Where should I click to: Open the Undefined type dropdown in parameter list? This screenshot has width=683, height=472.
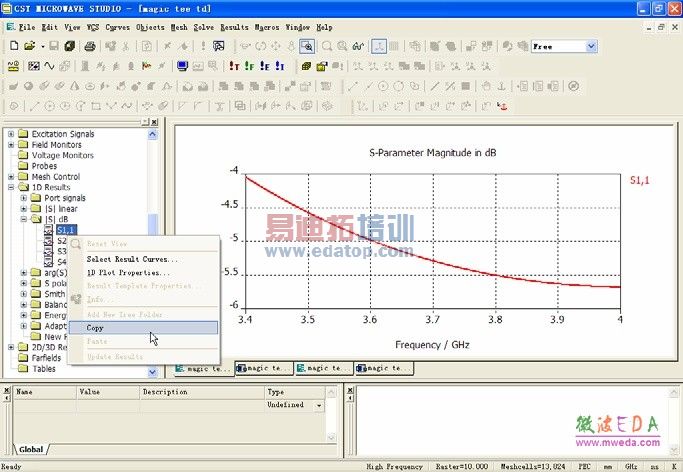320,405
